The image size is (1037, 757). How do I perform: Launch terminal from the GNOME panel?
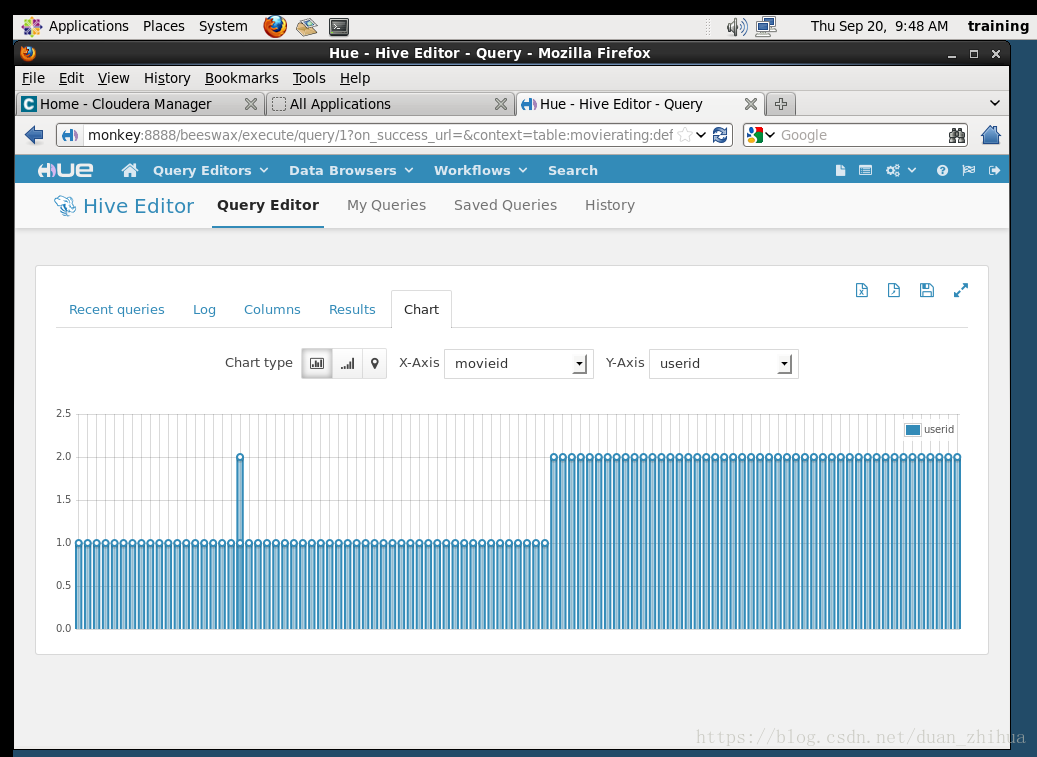(339, 26)
